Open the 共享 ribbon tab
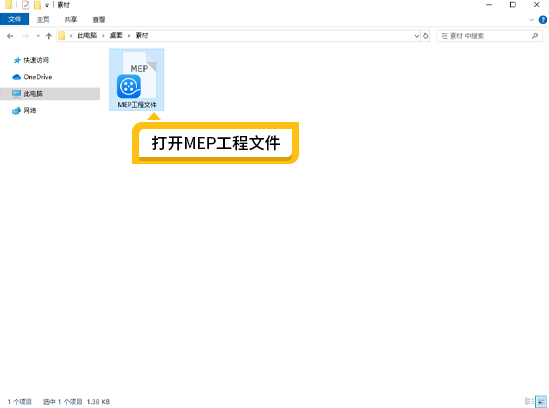 (x=71, y=20)
